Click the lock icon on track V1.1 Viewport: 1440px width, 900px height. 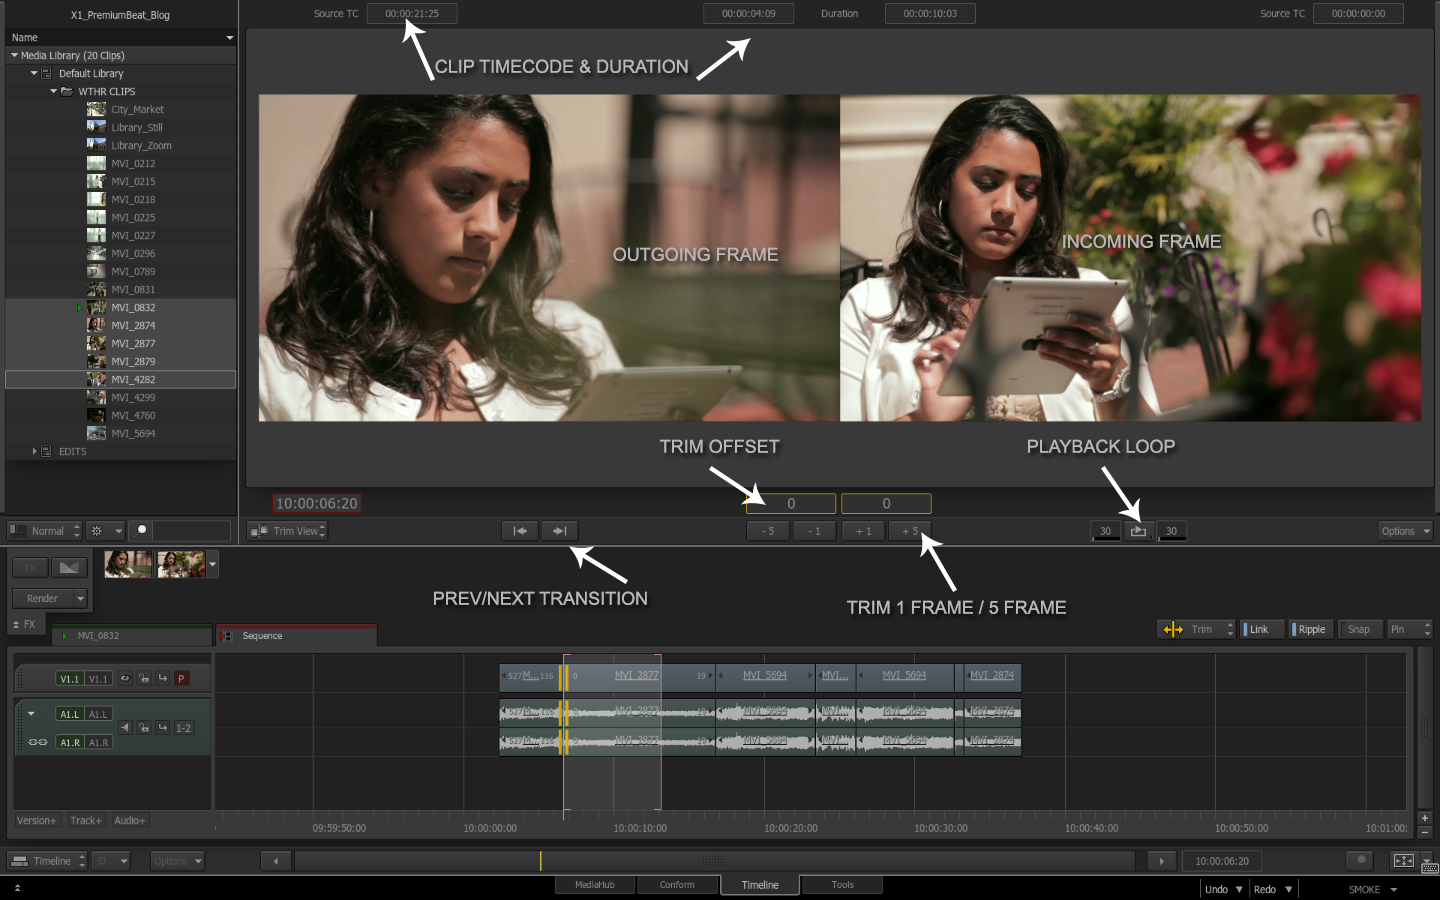(144, 678)
